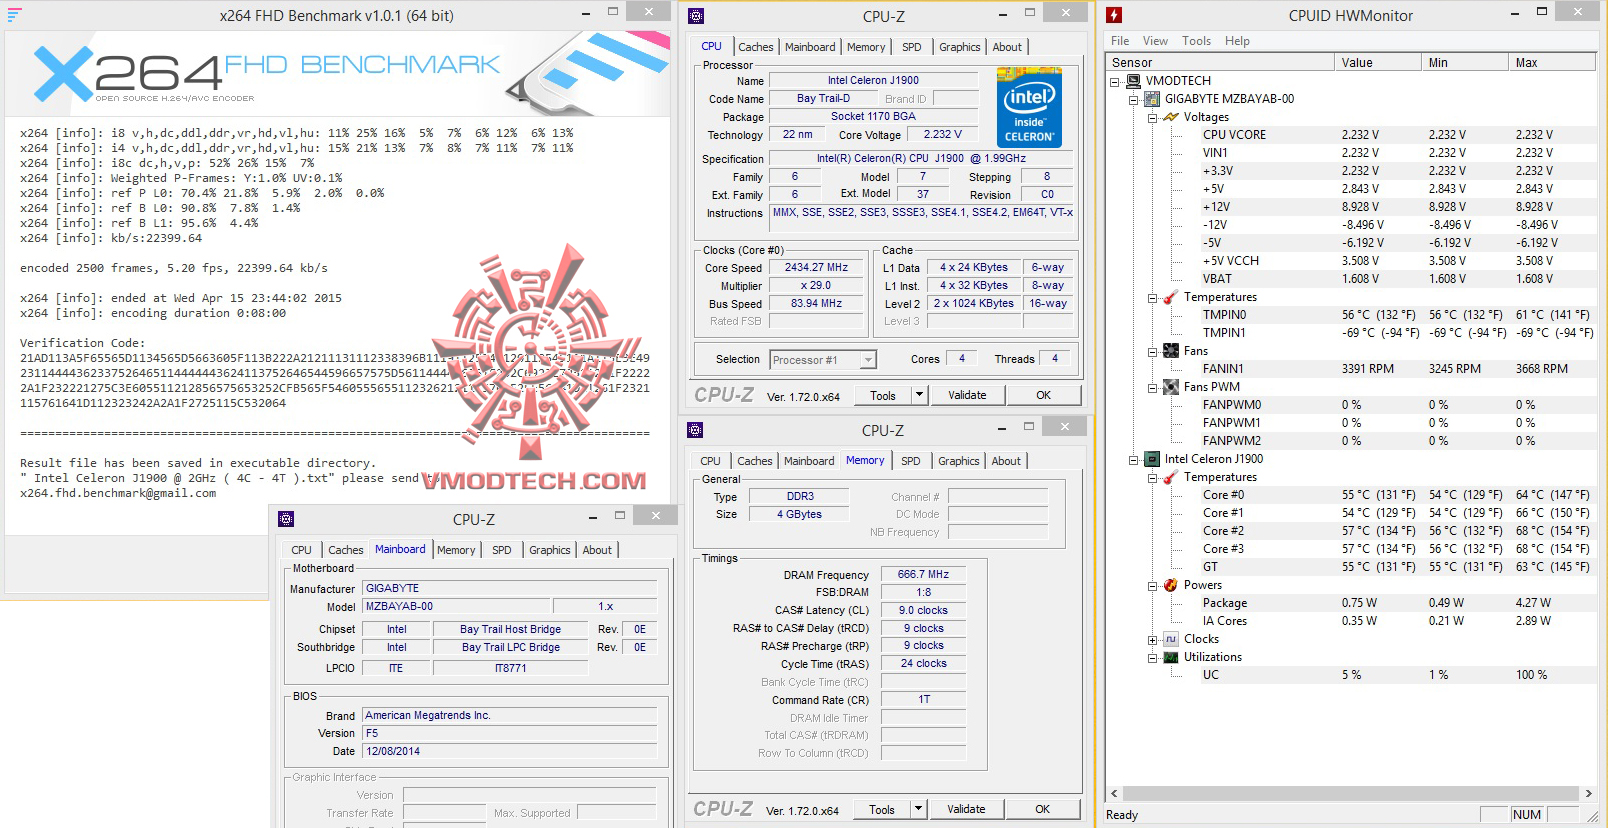The height and width of the screenshot is (828, 1608).
Task: Click the Tools button in the CPU-Z Memory-tab window
Action: (882, 809)
